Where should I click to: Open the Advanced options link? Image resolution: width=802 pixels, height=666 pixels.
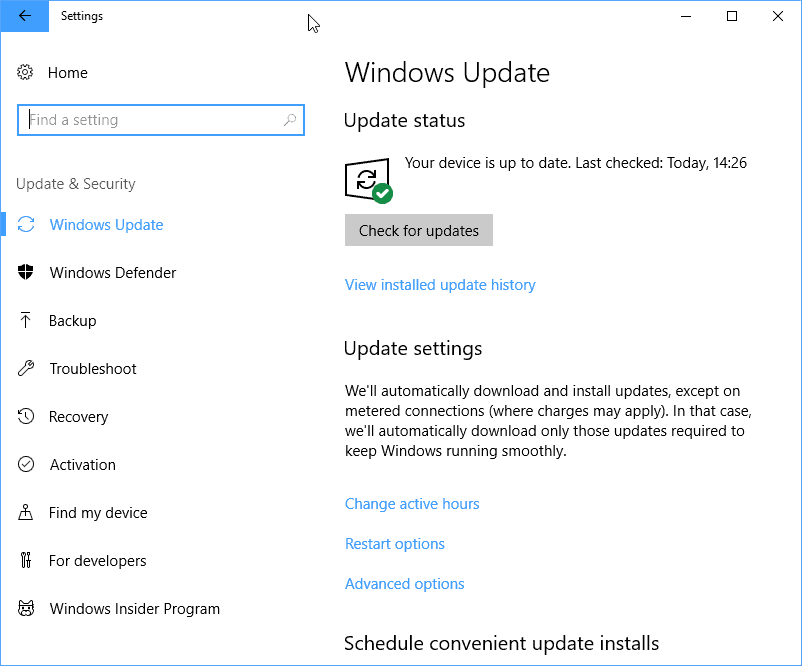pyautogui.click(x=405, y=584)
